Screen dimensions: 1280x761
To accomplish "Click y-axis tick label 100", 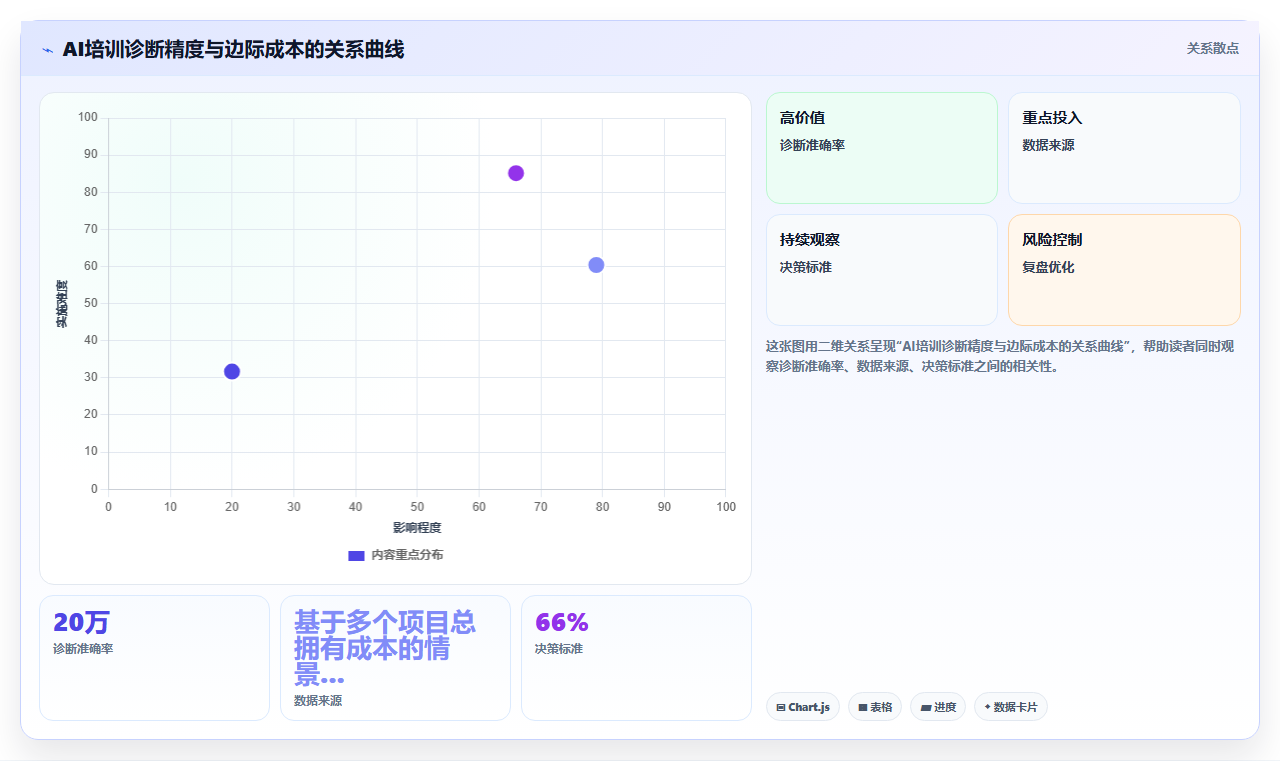I will click(88, 118).
